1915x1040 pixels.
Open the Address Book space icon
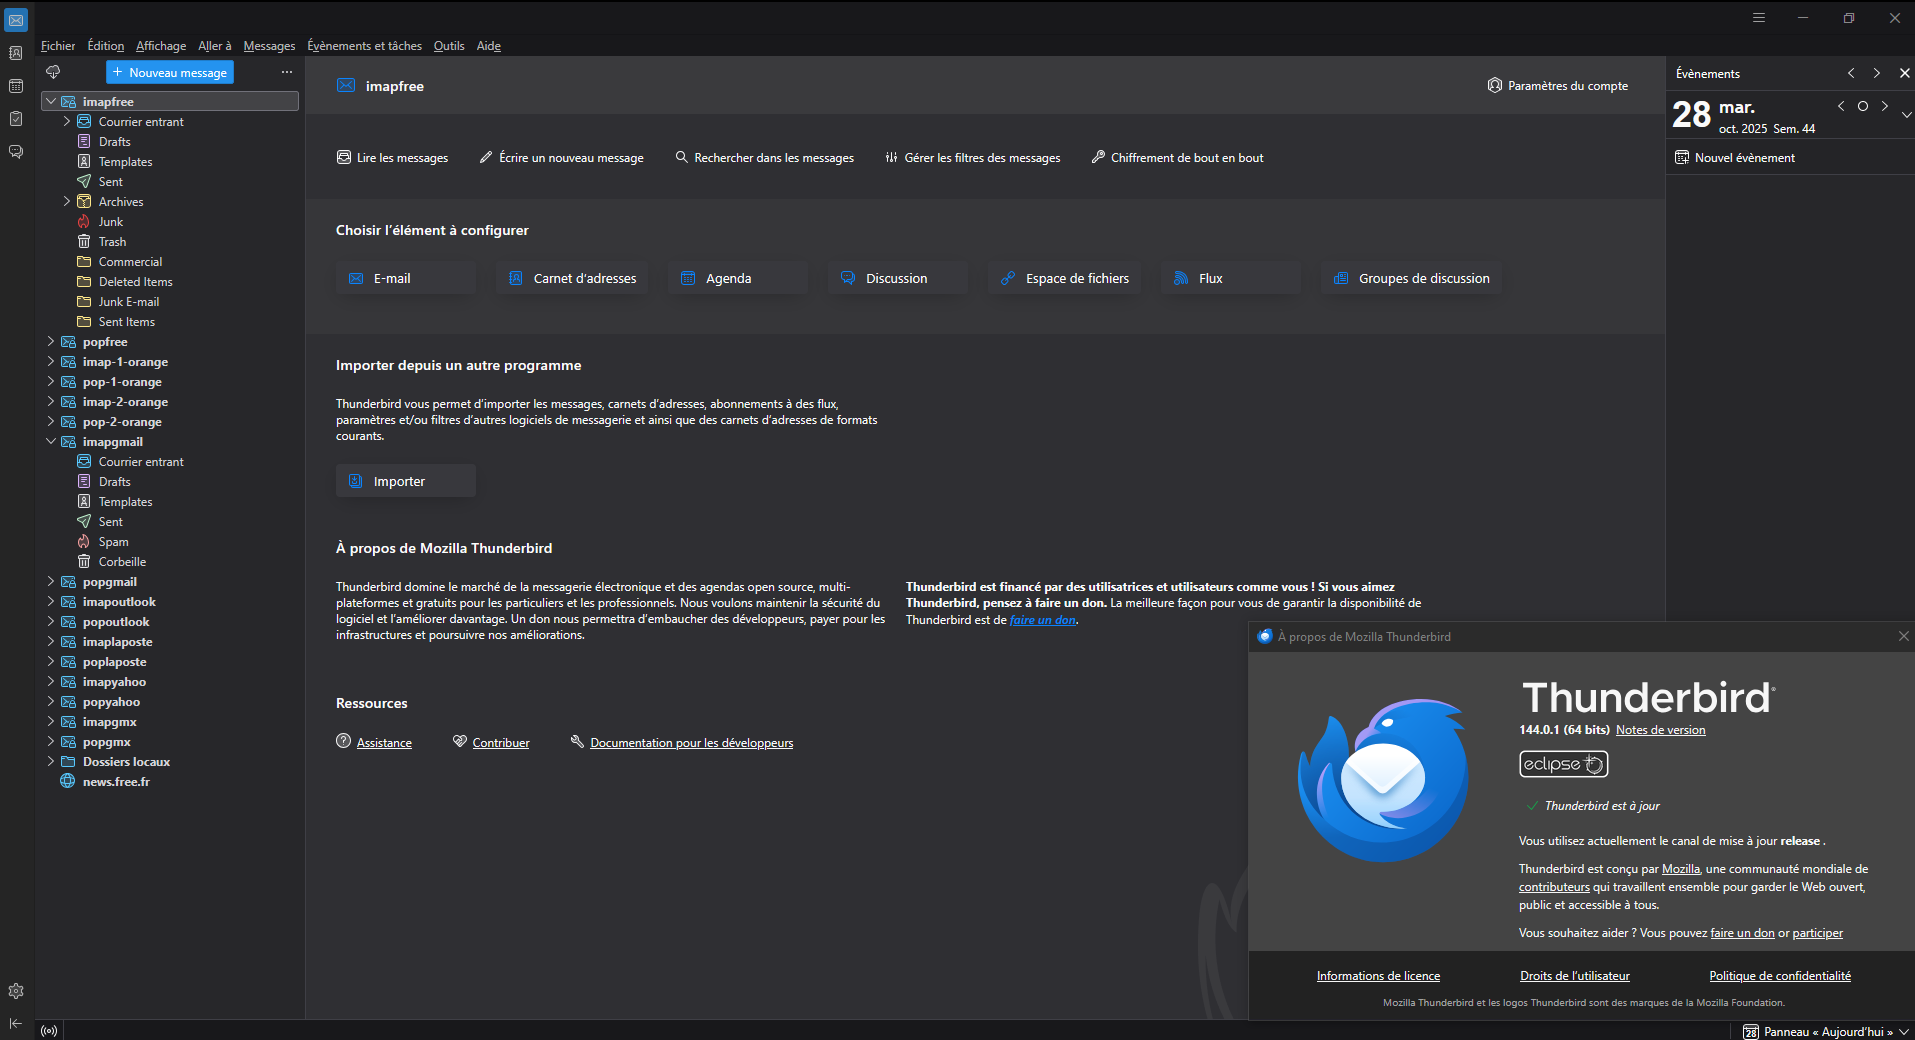click(16, 53)
